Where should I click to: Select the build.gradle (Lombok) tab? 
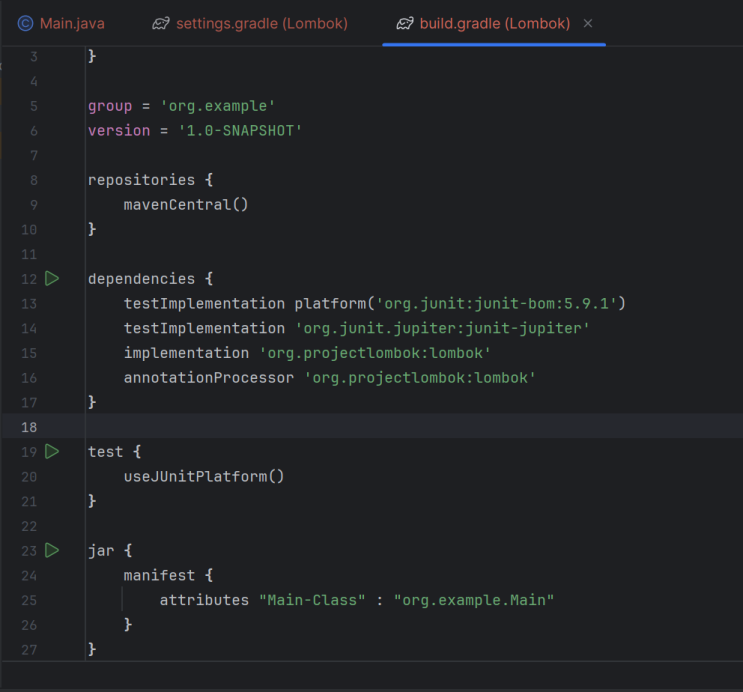click(494, 23)
